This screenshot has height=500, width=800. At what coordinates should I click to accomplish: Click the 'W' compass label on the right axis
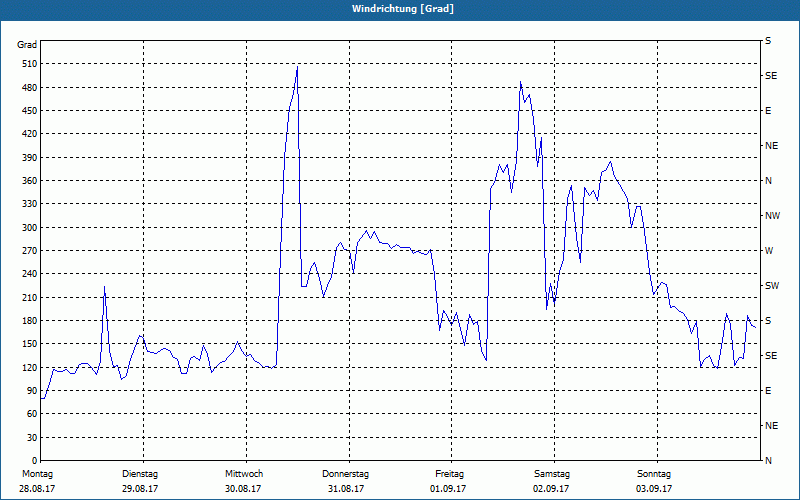coord(769,251)
